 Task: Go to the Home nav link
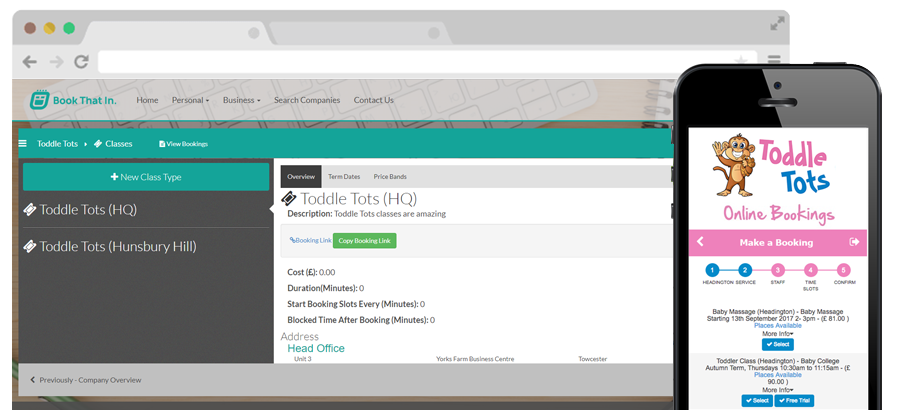tap(147, 100)
